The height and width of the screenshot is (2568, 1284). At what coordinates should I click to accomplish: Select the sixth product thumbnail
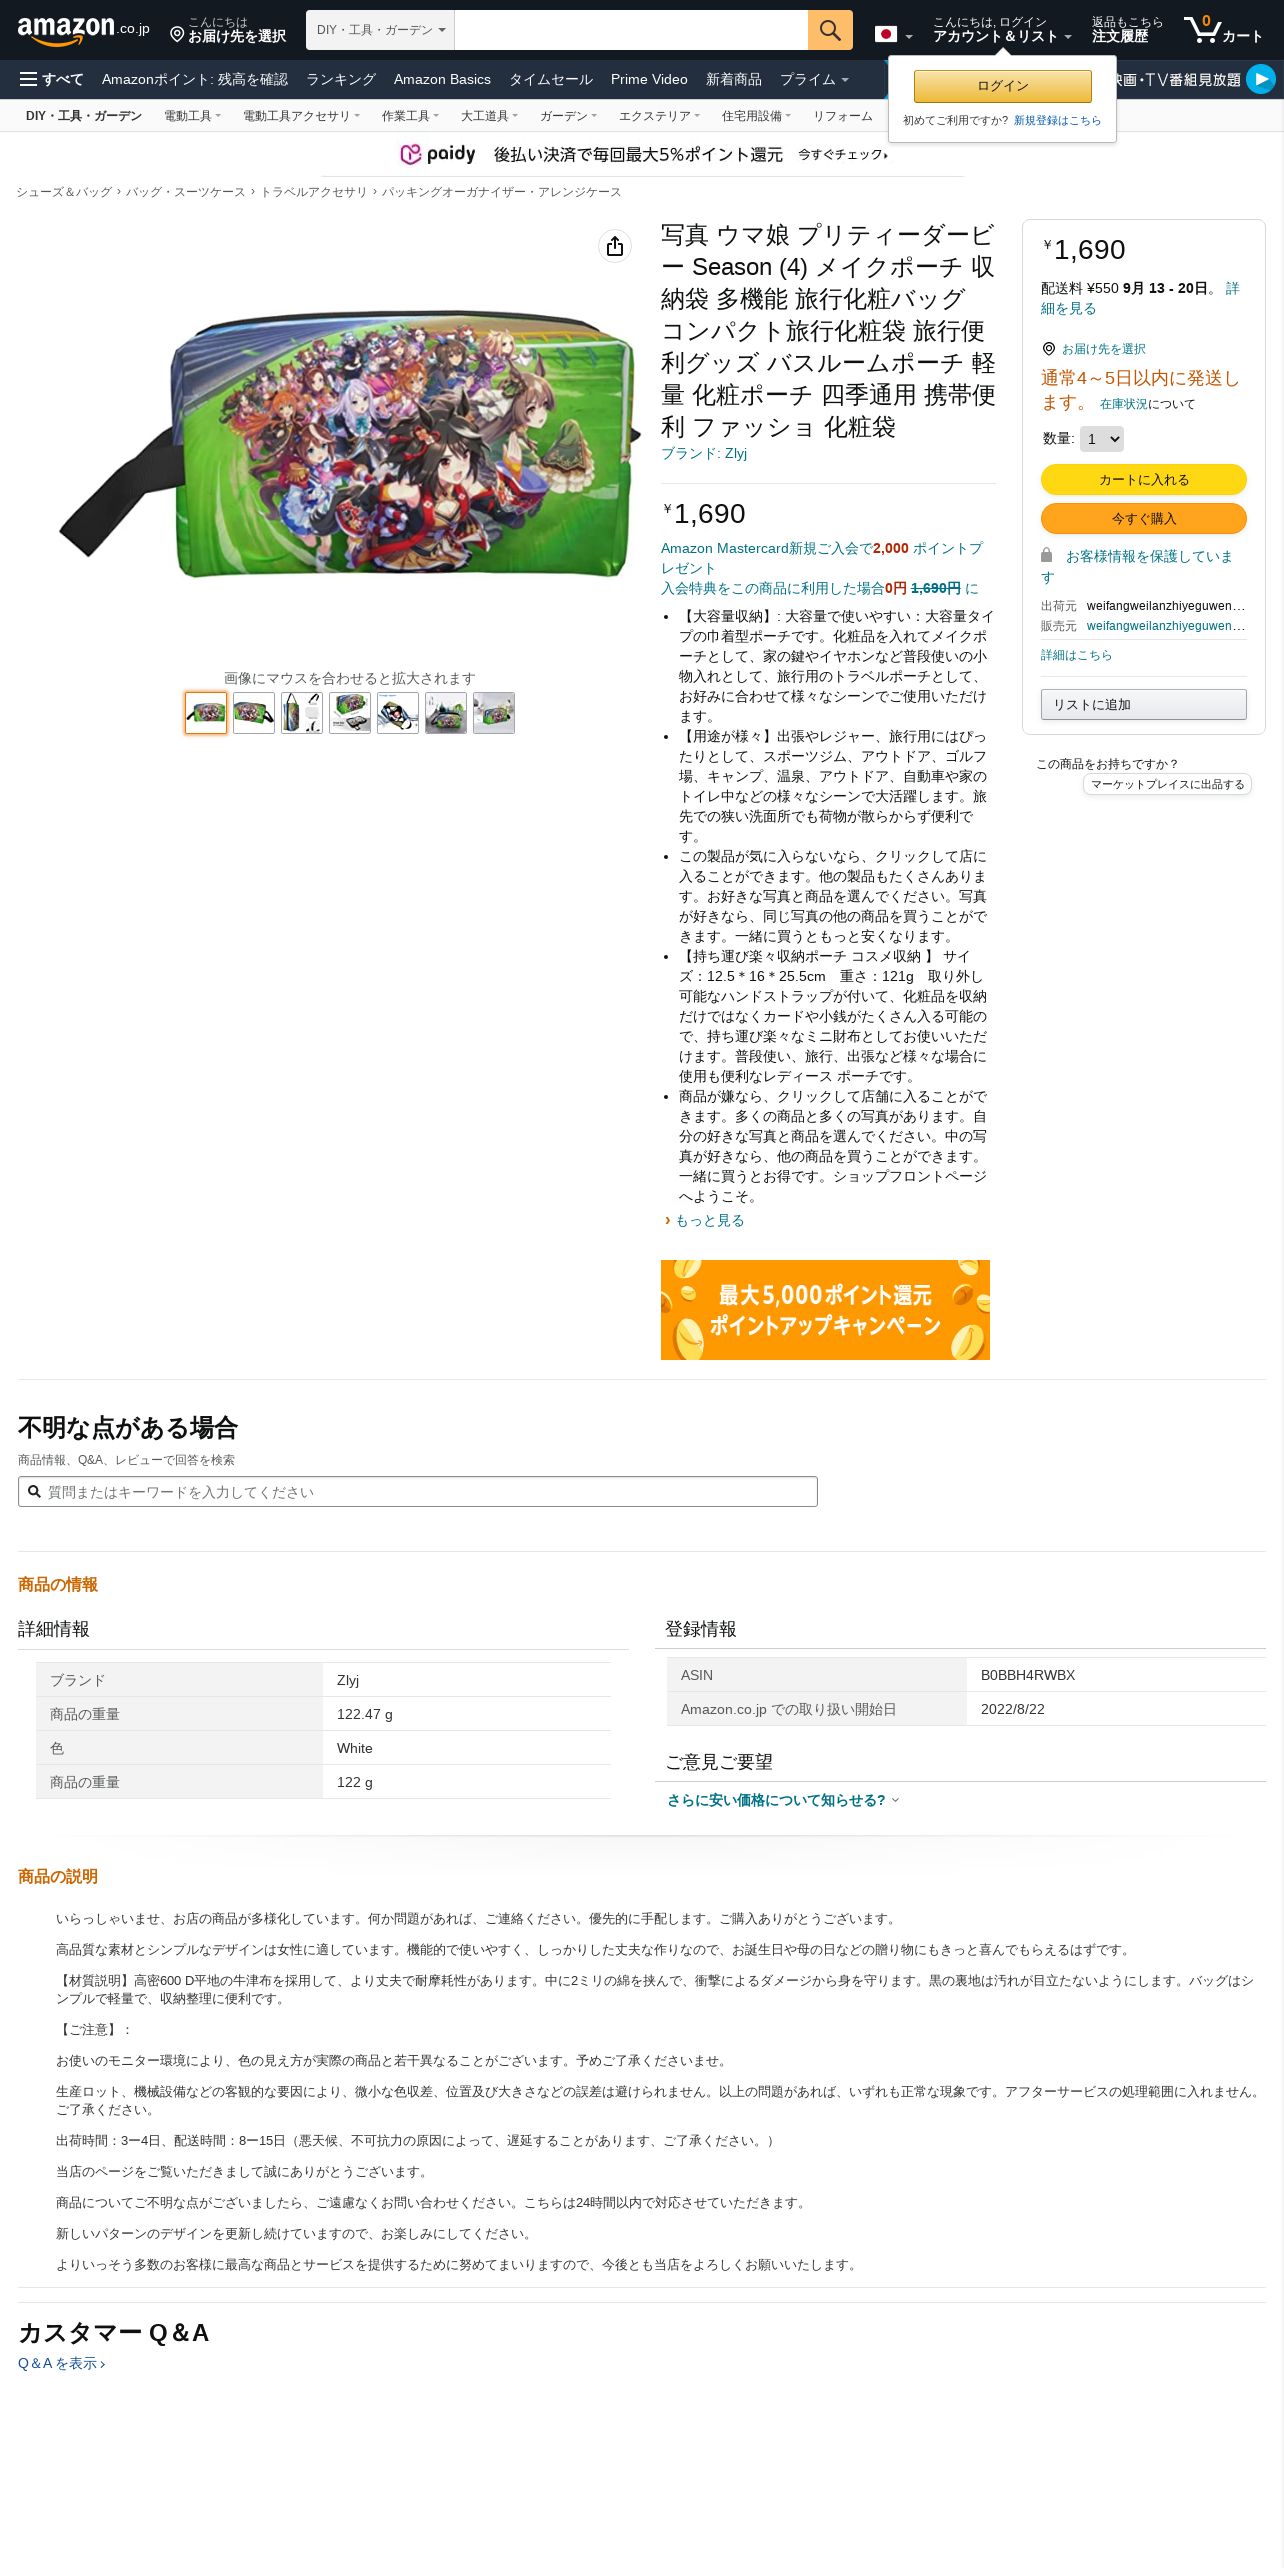pyautogui.click(x=446, y=713)
